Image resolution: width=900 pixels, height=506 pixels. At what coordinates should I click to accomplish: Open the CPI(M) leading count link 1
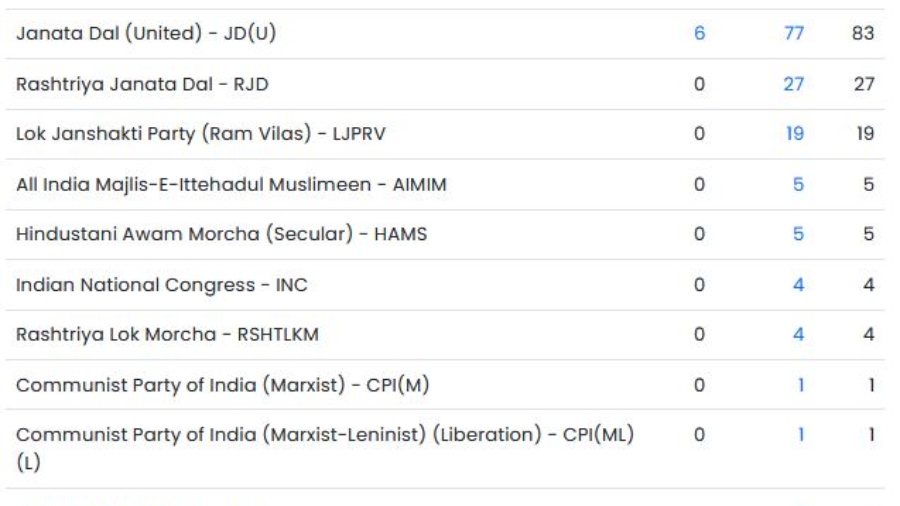point(799,384)
